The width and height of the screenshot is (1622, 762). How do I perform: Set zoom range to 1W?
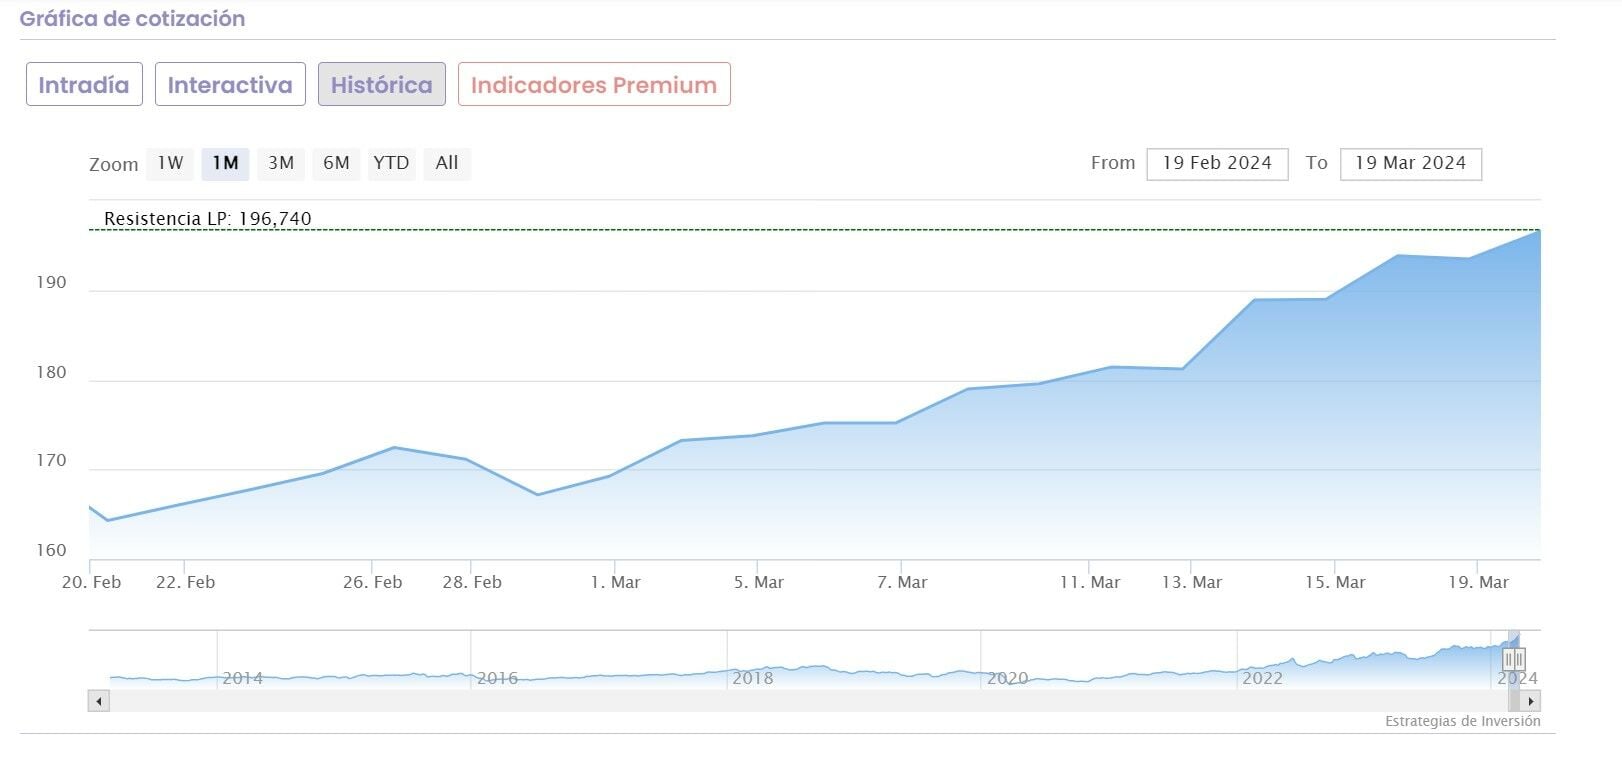click(x=170, y=163)
